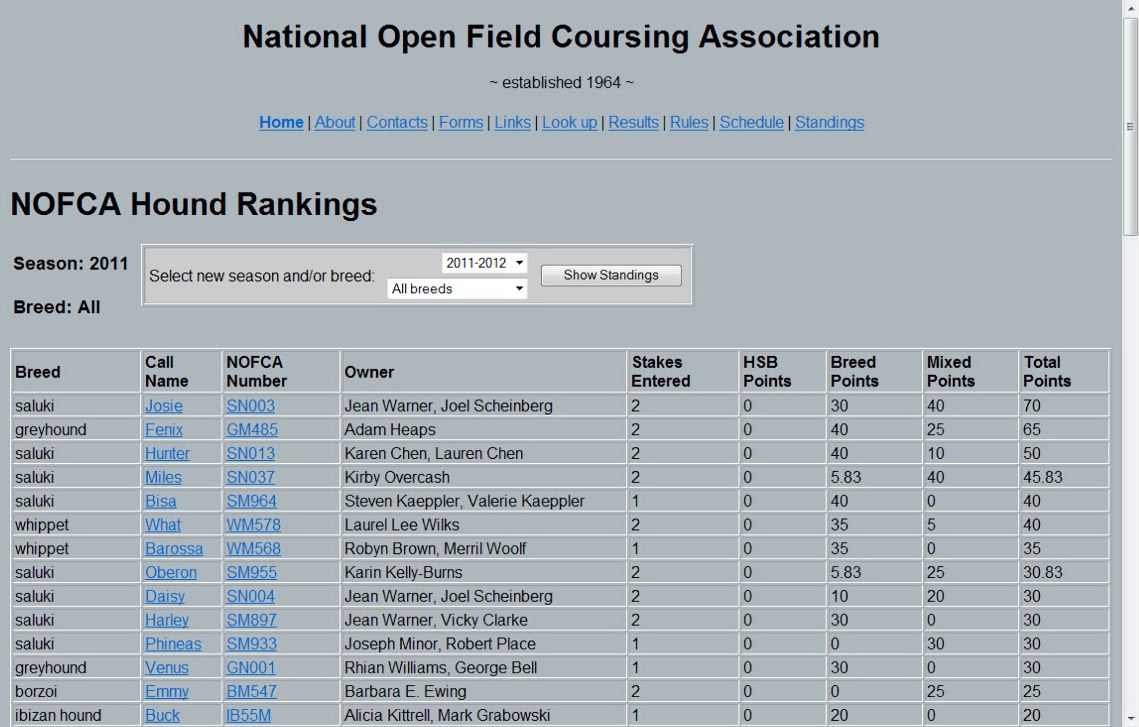Select total points value 45.83

tap(1043, 478)
